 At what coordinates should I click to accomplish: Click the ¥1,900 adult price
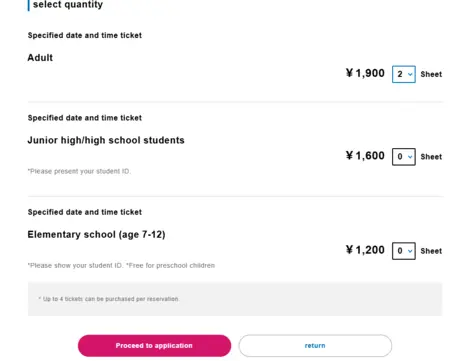[x=365, y=73]
